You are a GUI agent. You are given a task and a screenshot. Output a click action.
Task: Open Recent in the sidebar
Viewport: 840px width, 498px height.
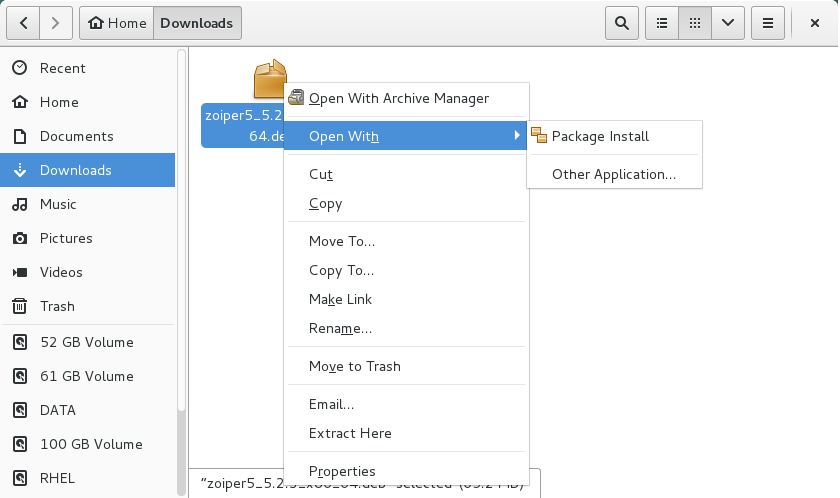pos(62,68)
